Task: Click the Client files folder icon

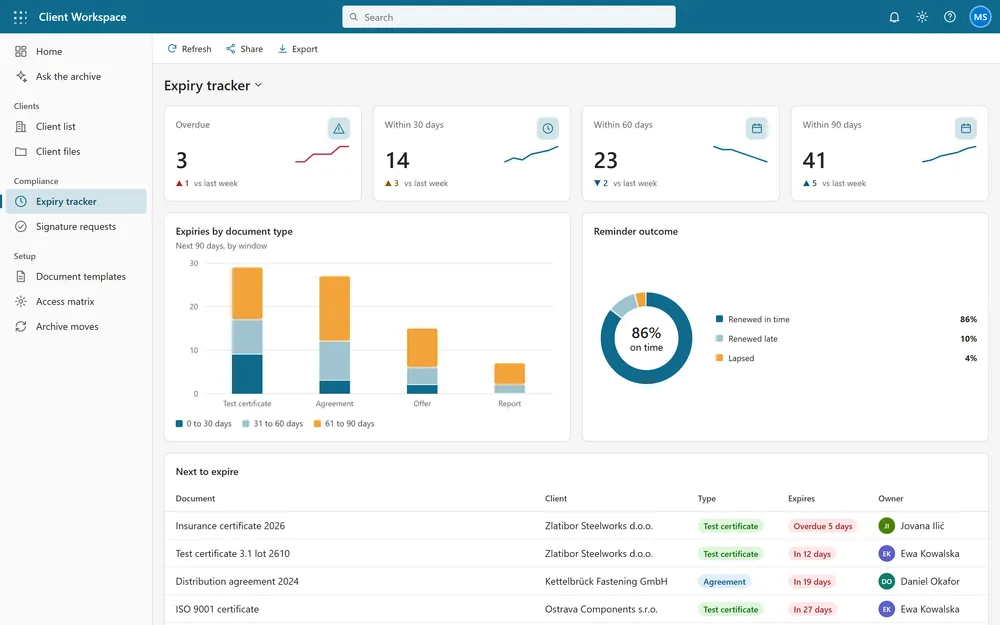Action: click(21, 152)
